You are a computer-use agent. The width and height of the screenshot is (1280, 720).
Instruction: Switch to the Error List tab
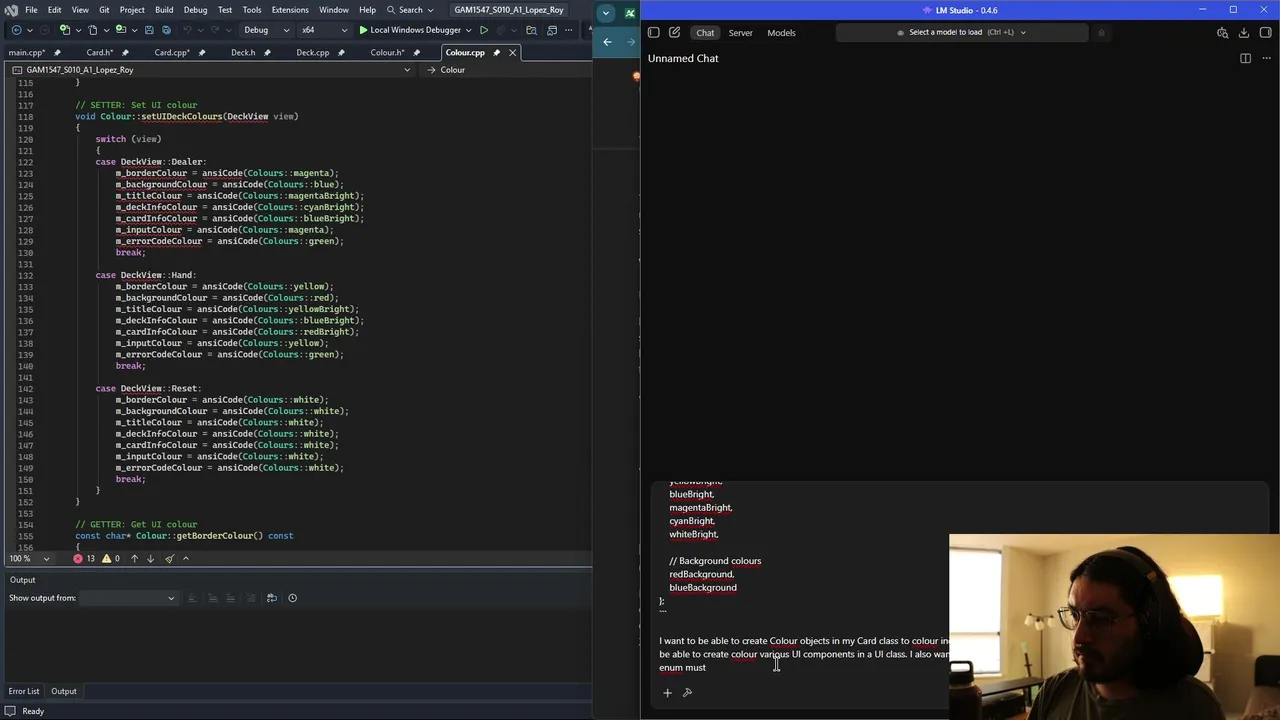tap(24, 691)
